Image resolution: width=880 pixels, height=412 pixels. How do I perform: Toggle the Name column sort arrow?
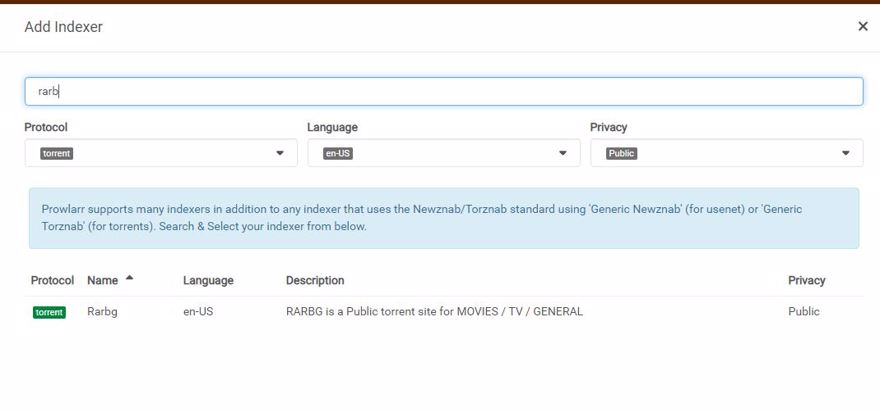[x=130, y=277]
